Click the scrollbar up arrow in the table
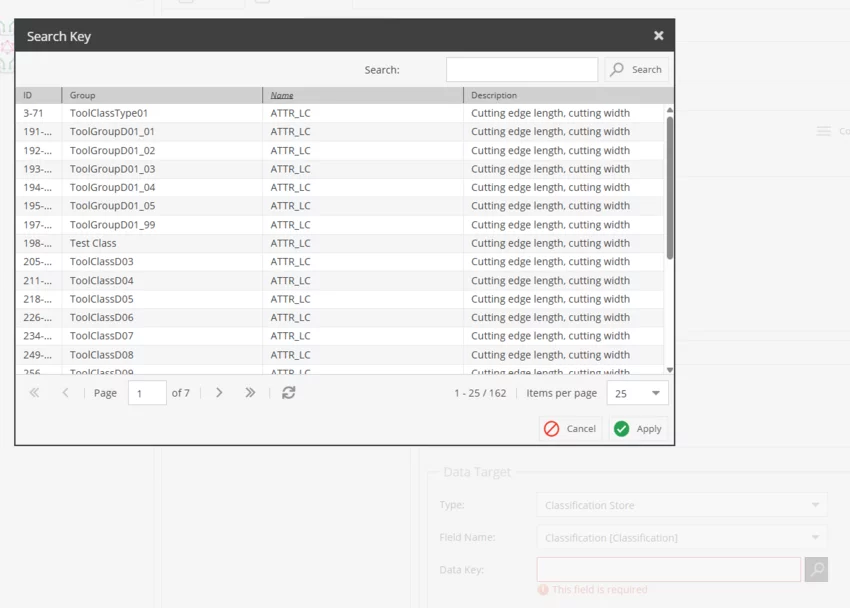The image size is (850, 608). pyautogui.click(x=669, y=110)
